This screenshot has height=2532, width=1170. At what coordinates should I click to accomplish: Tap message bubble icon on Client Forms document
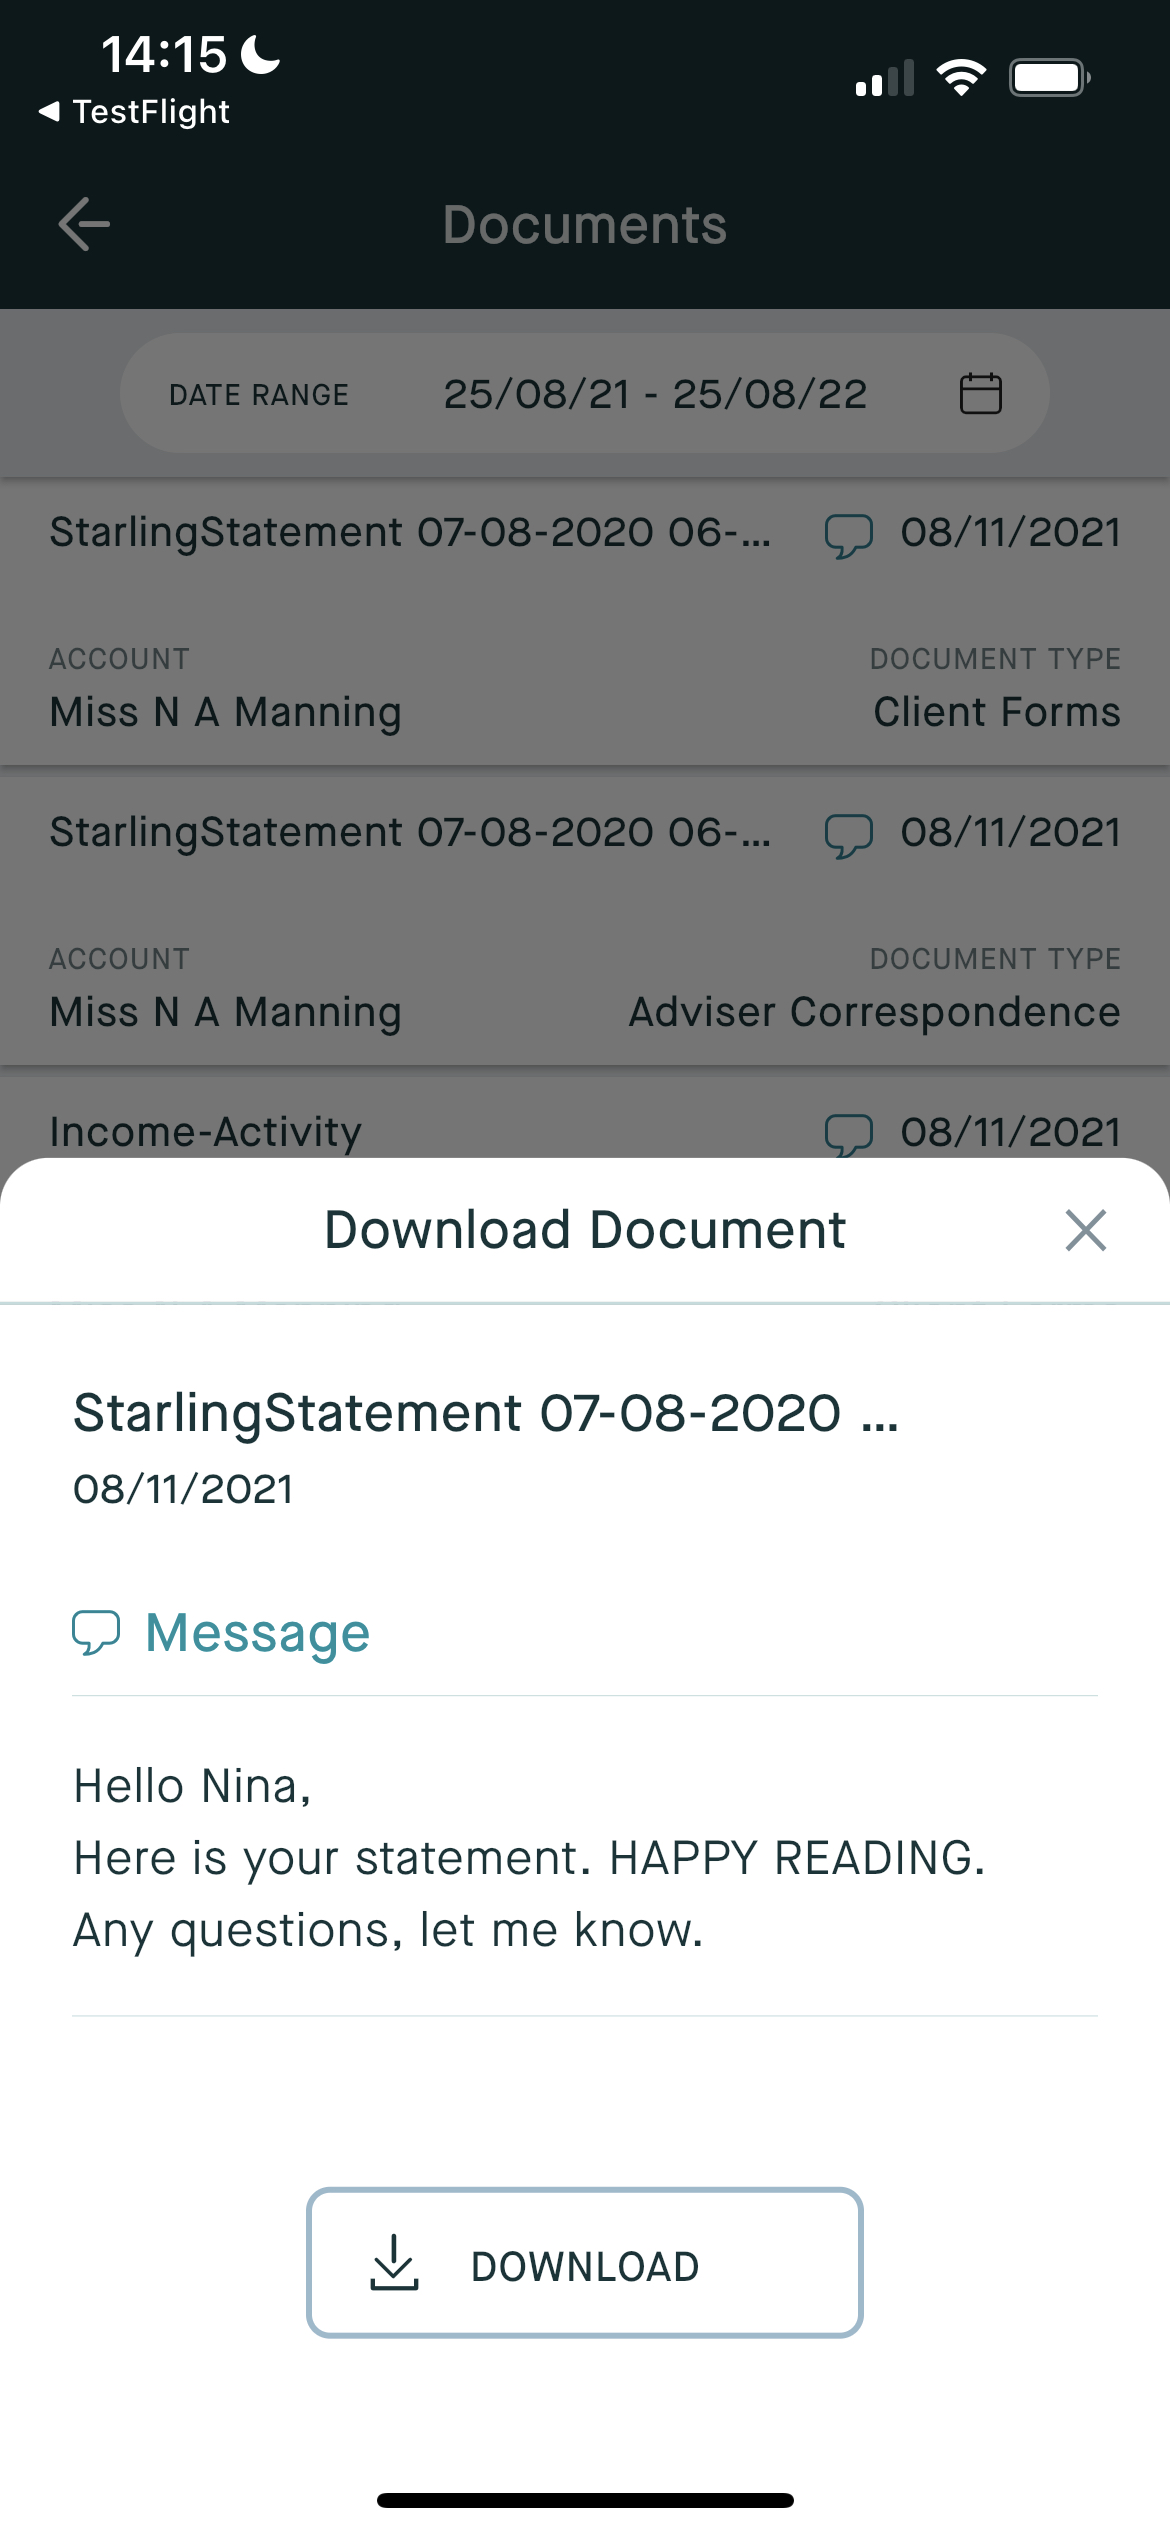coord(848,535)
